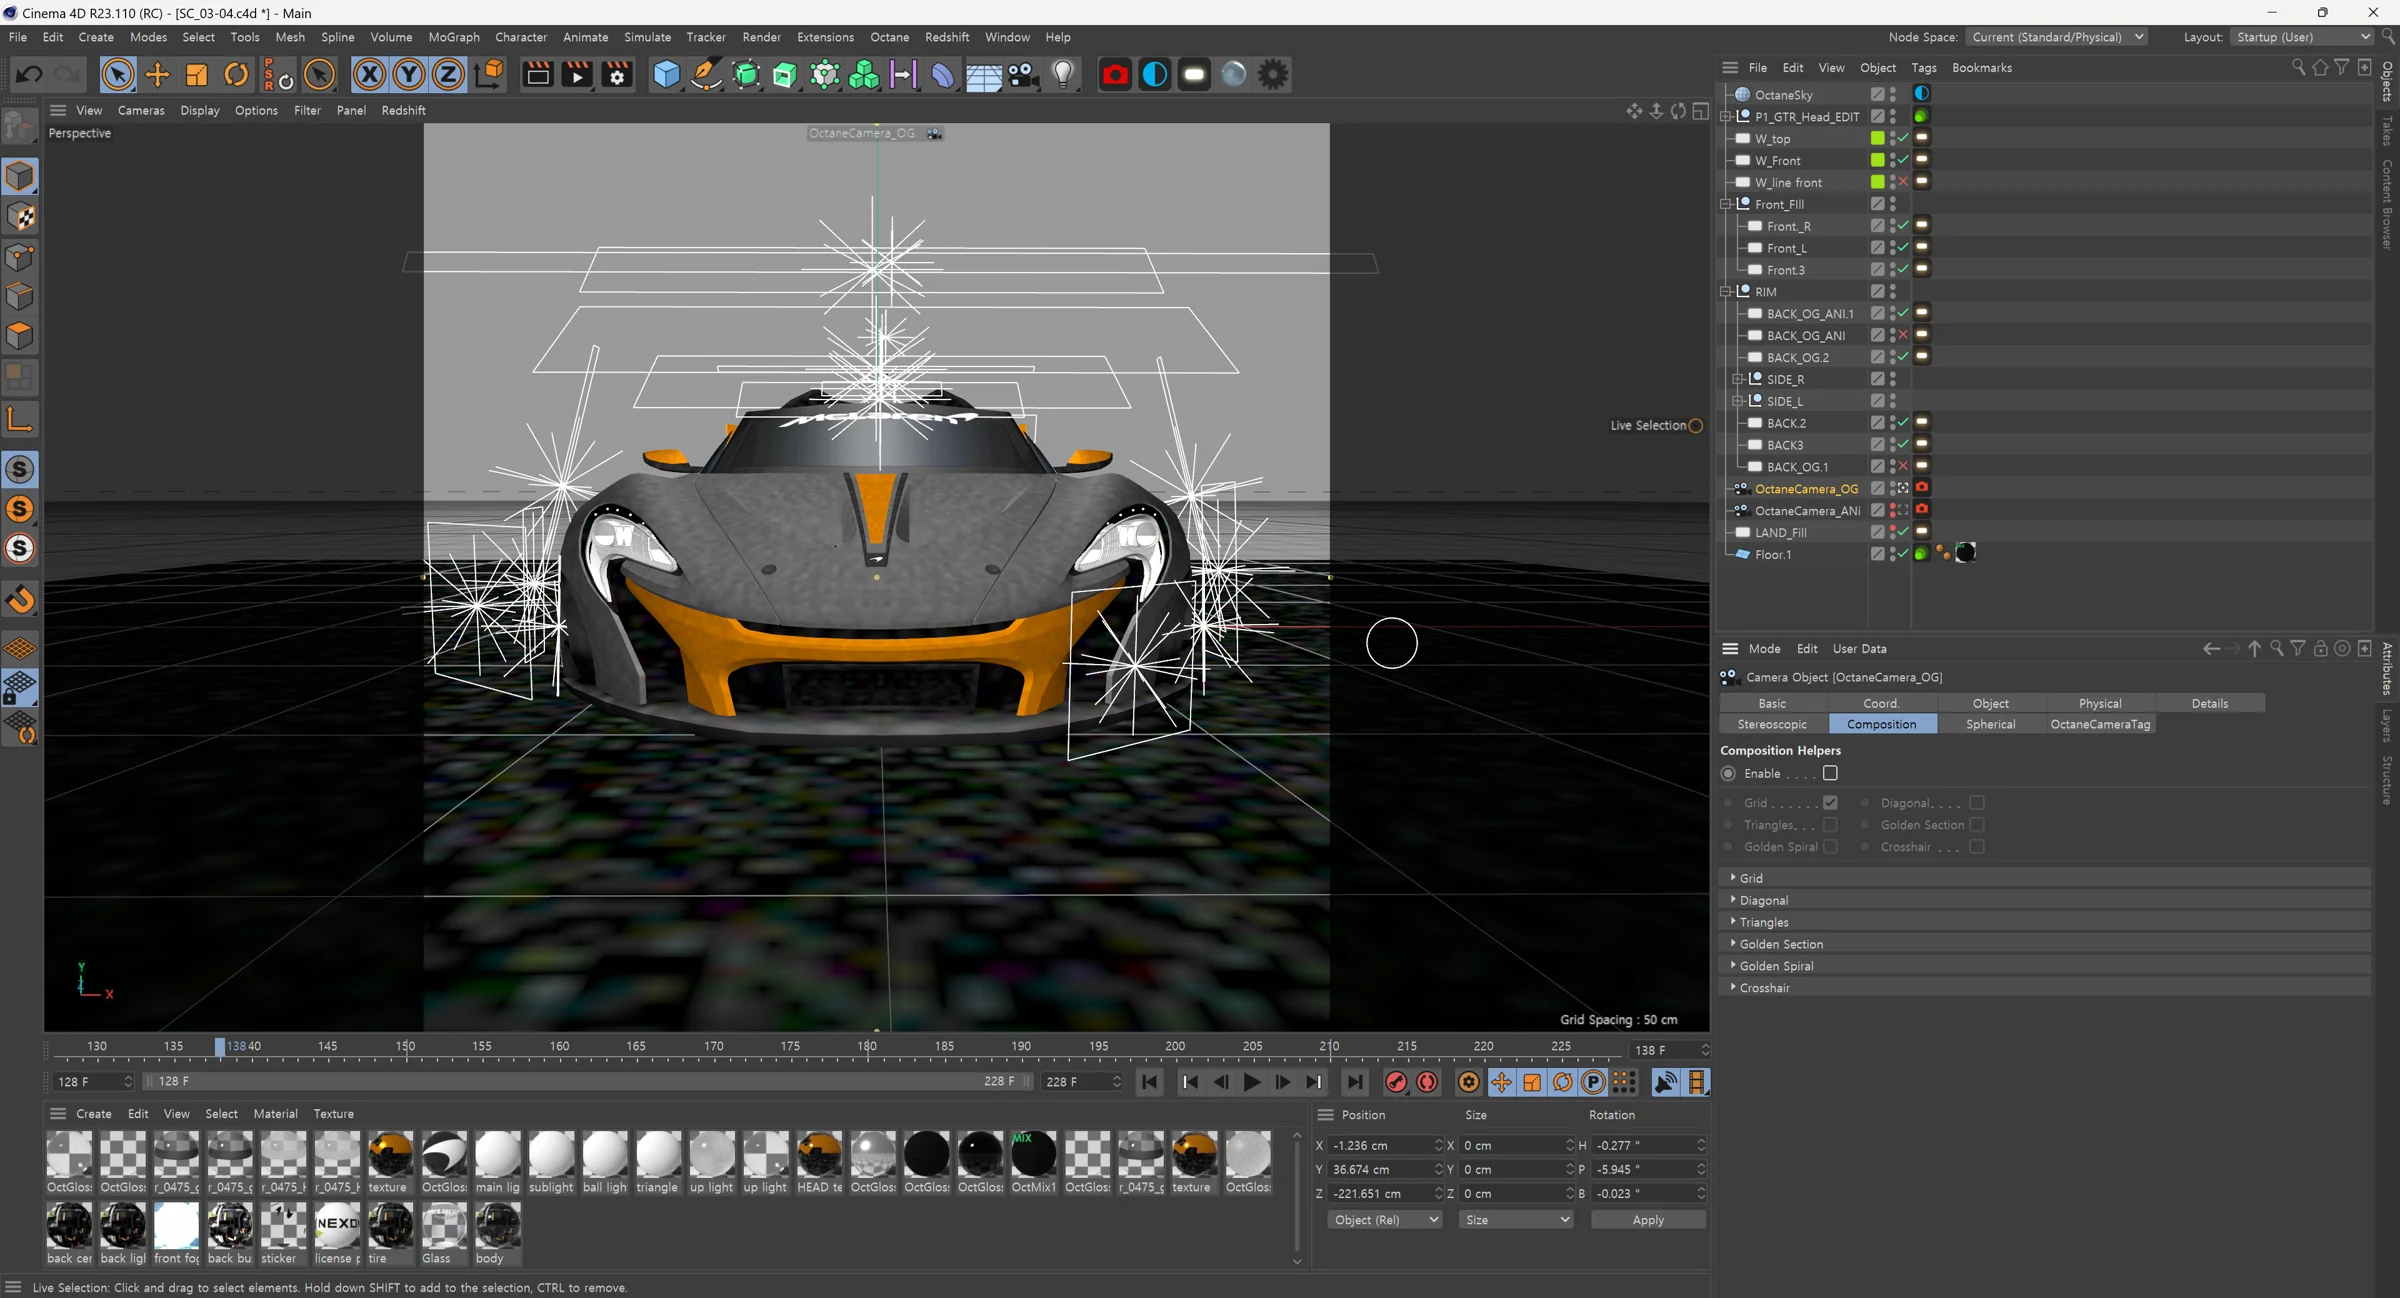
Task: Select the Move tool in top toolbar
Action: pyautogui.click(x=157, y=75)
